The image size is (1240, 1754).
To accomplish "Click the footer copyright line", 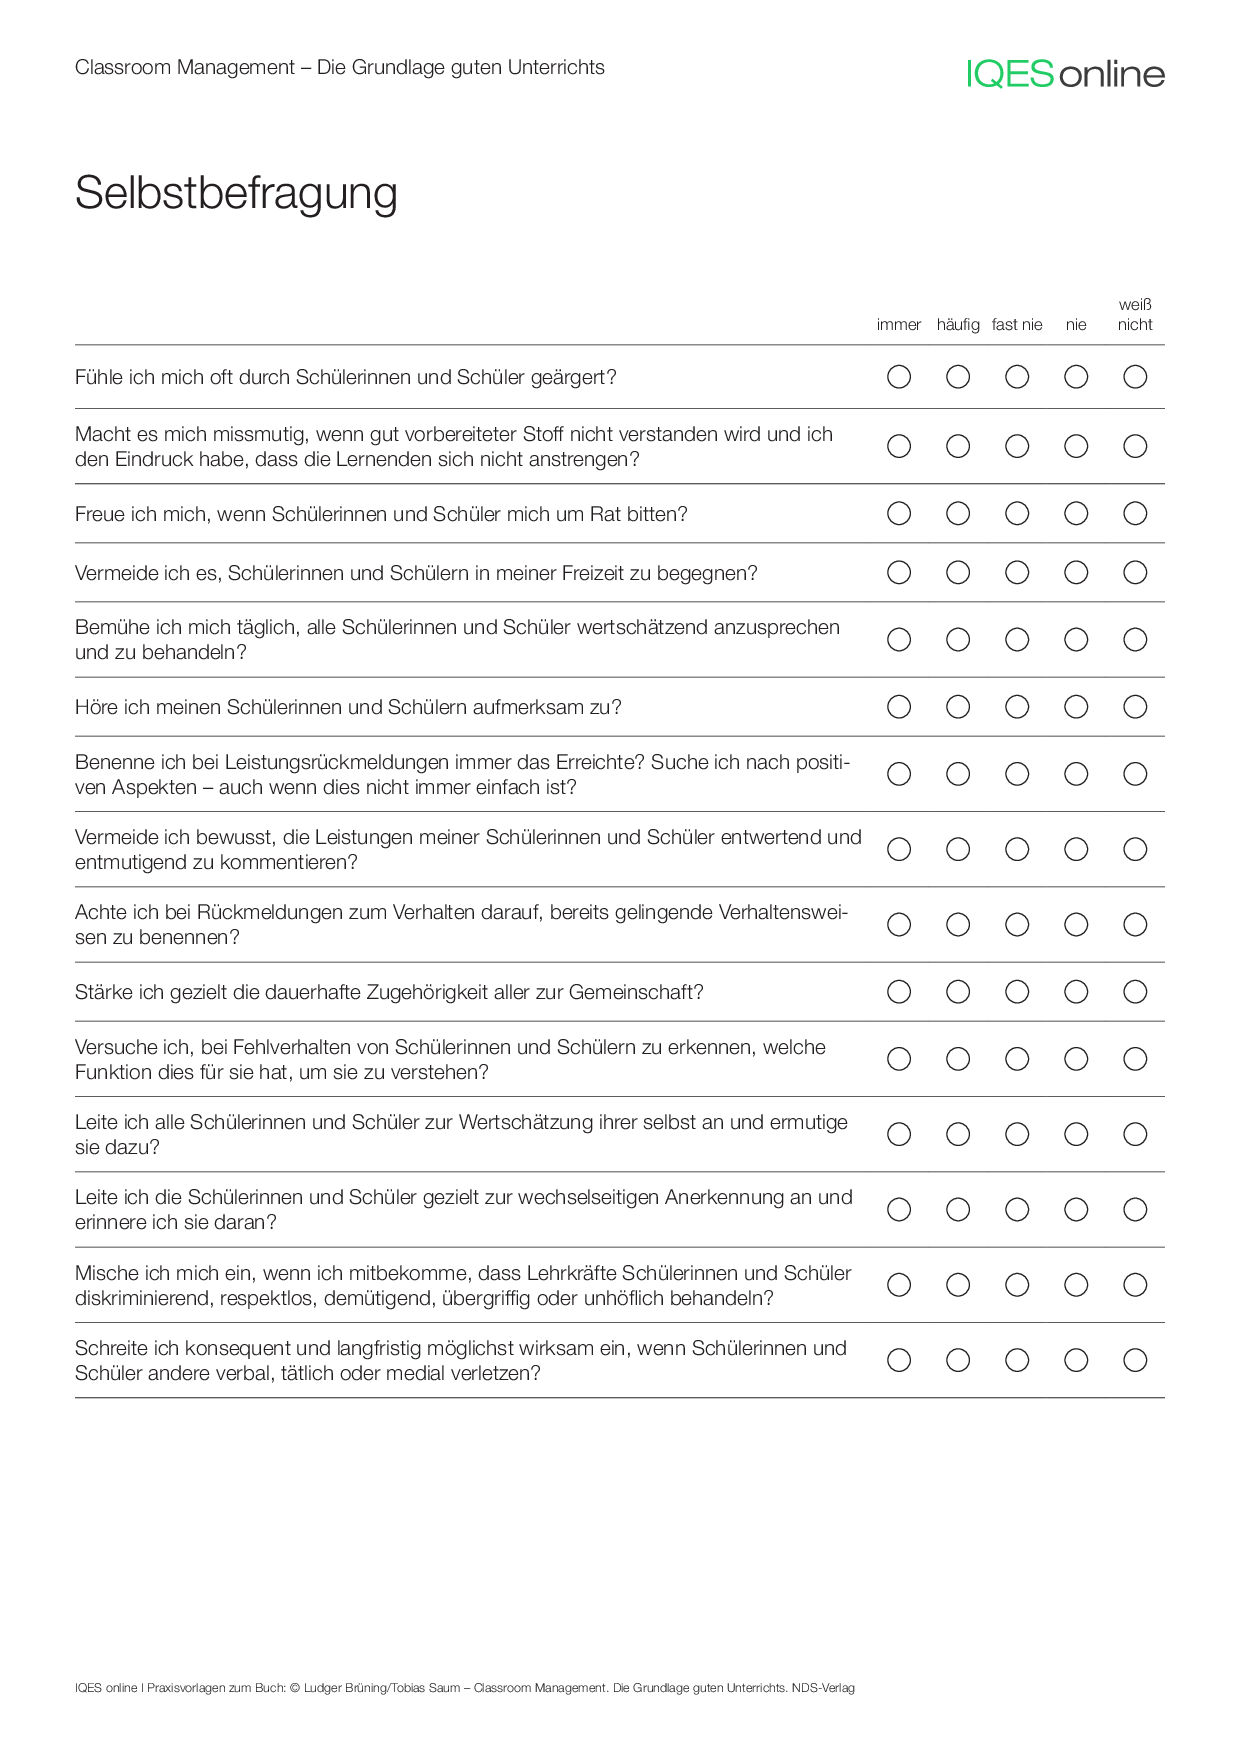I will pyautogui.click(x=464, y=1688).
